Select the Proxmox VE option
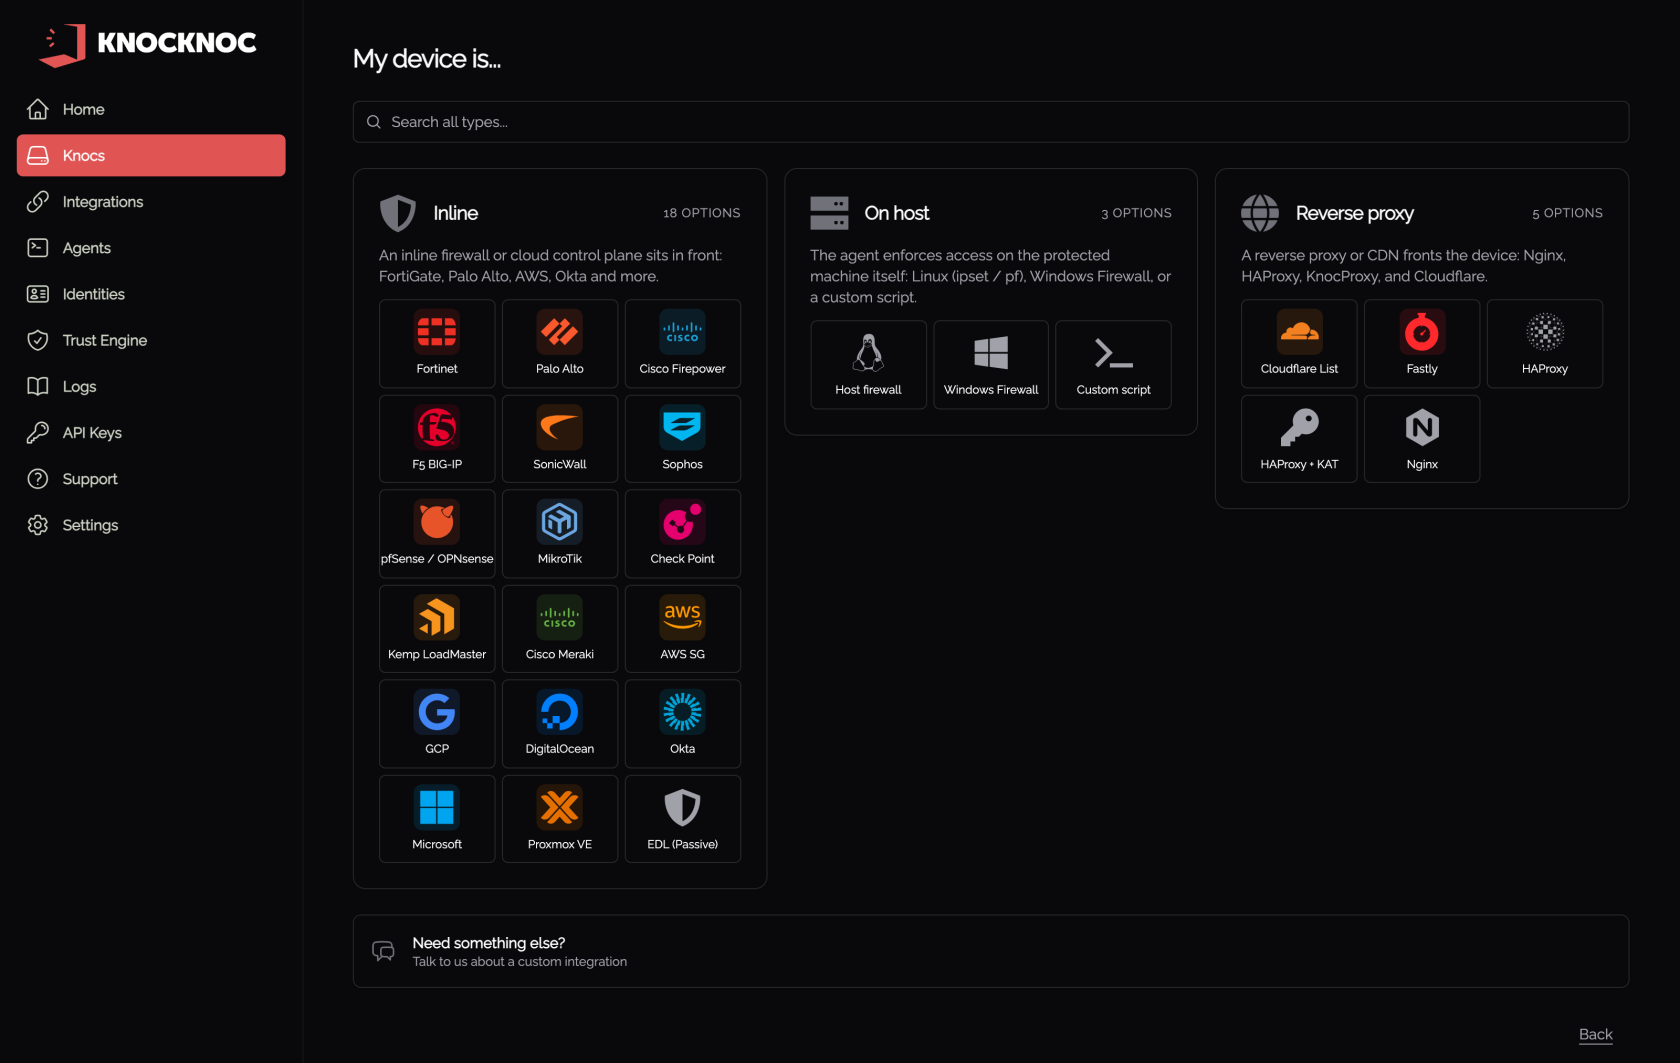The image size is (1680, 1063). pyautogui.click(x=560, y=819)
